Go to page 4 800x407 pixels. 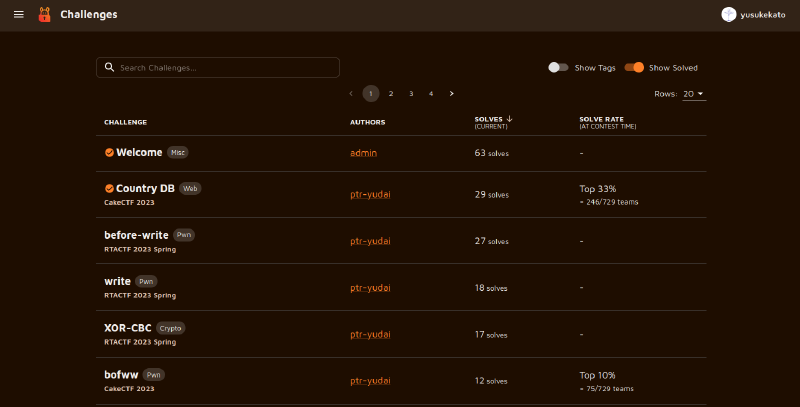coord(431,94)
